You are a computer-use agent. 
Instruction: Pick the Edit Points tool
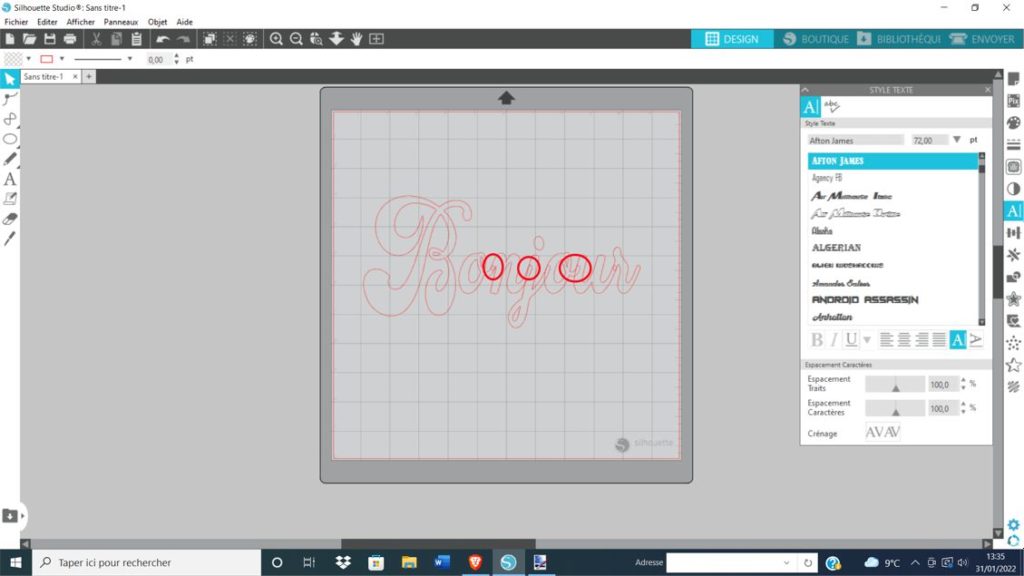pos(10,99)
